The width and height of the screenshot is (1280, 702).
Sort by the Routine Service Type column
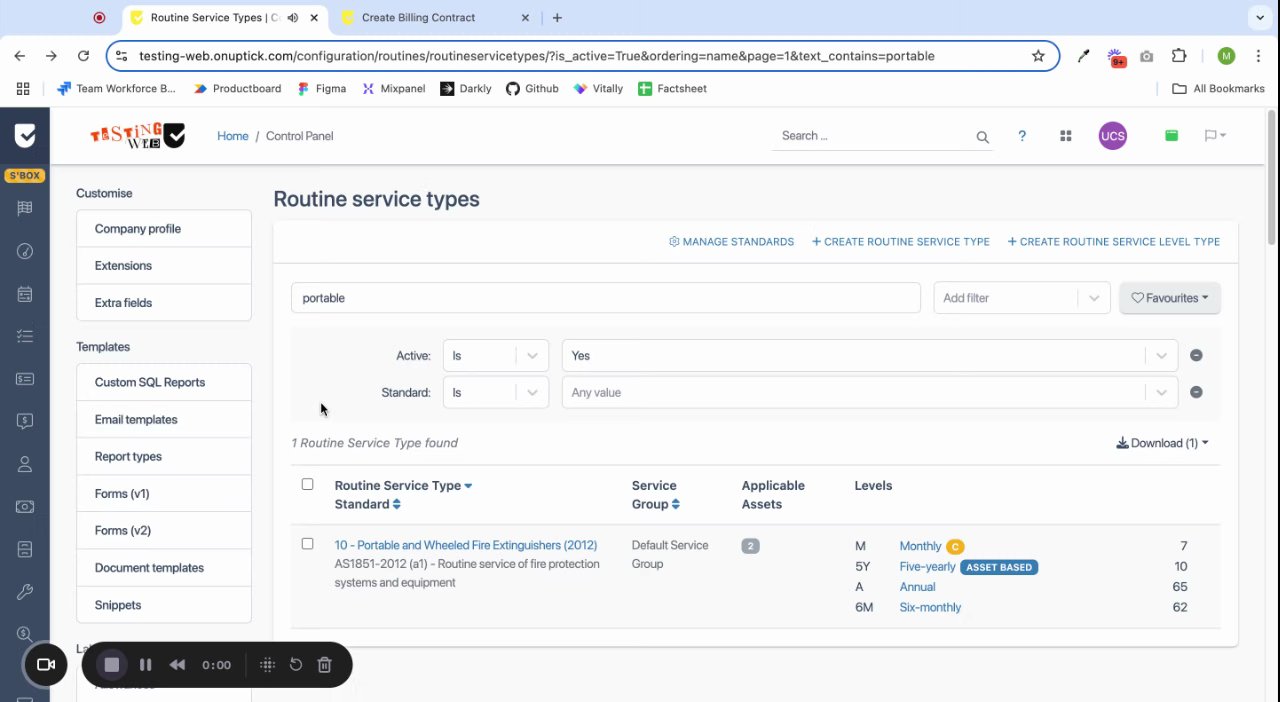click(403, 485)
